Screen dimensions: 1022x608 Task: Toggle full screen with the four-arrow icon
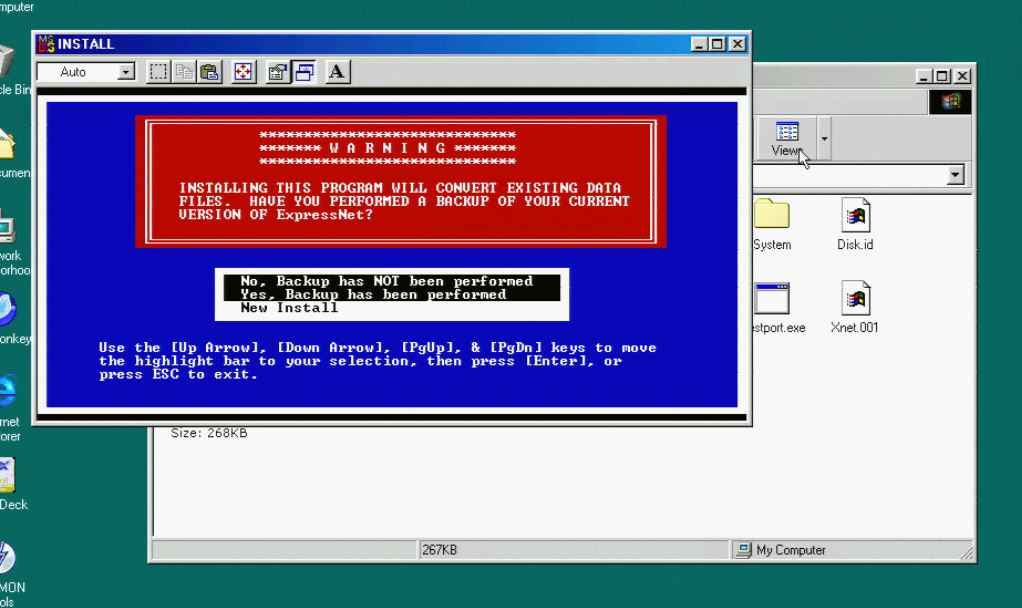click(243, 72)
